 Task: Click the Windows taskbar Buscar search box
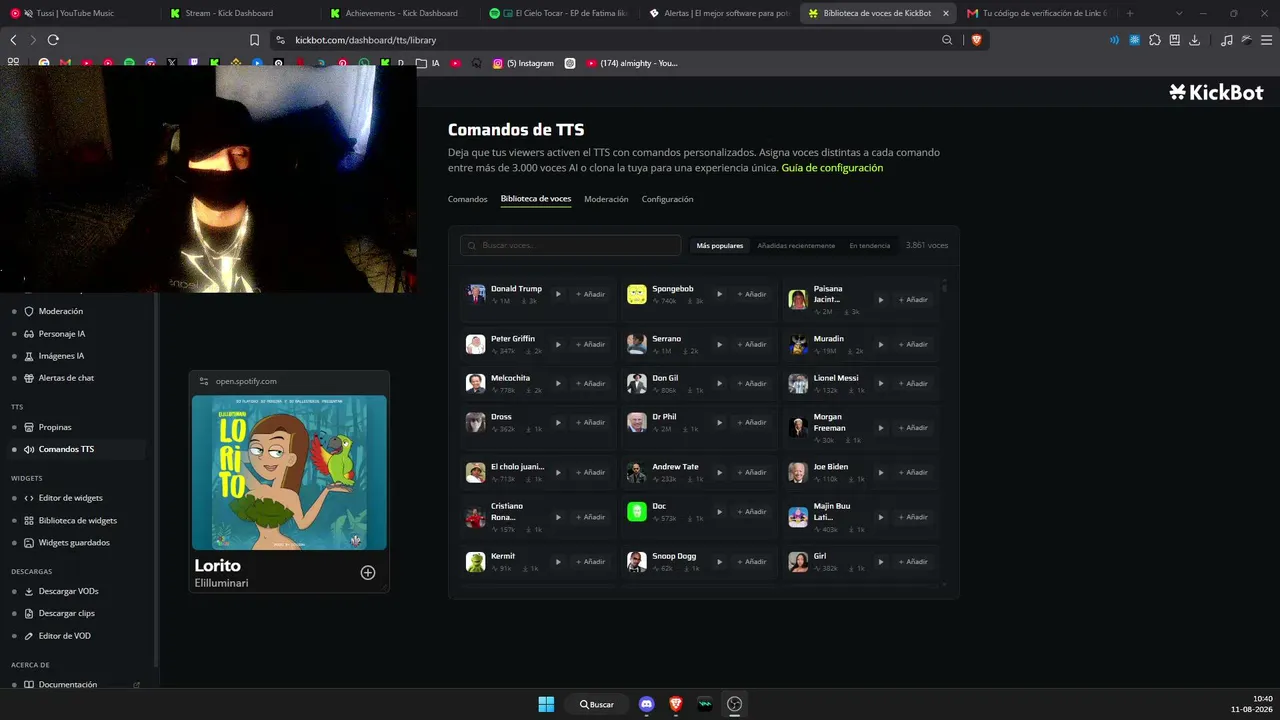[x=597, y=704]
